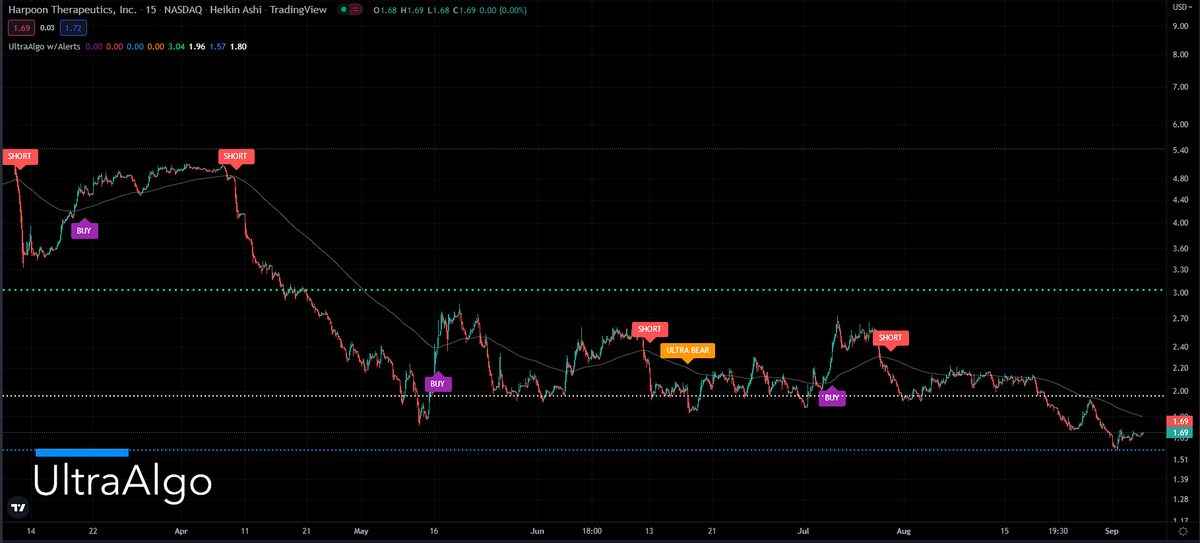Click the green market status indicator
This screenshot has height=543, width=1200.
pyautogui.click(x=345, y=10)
